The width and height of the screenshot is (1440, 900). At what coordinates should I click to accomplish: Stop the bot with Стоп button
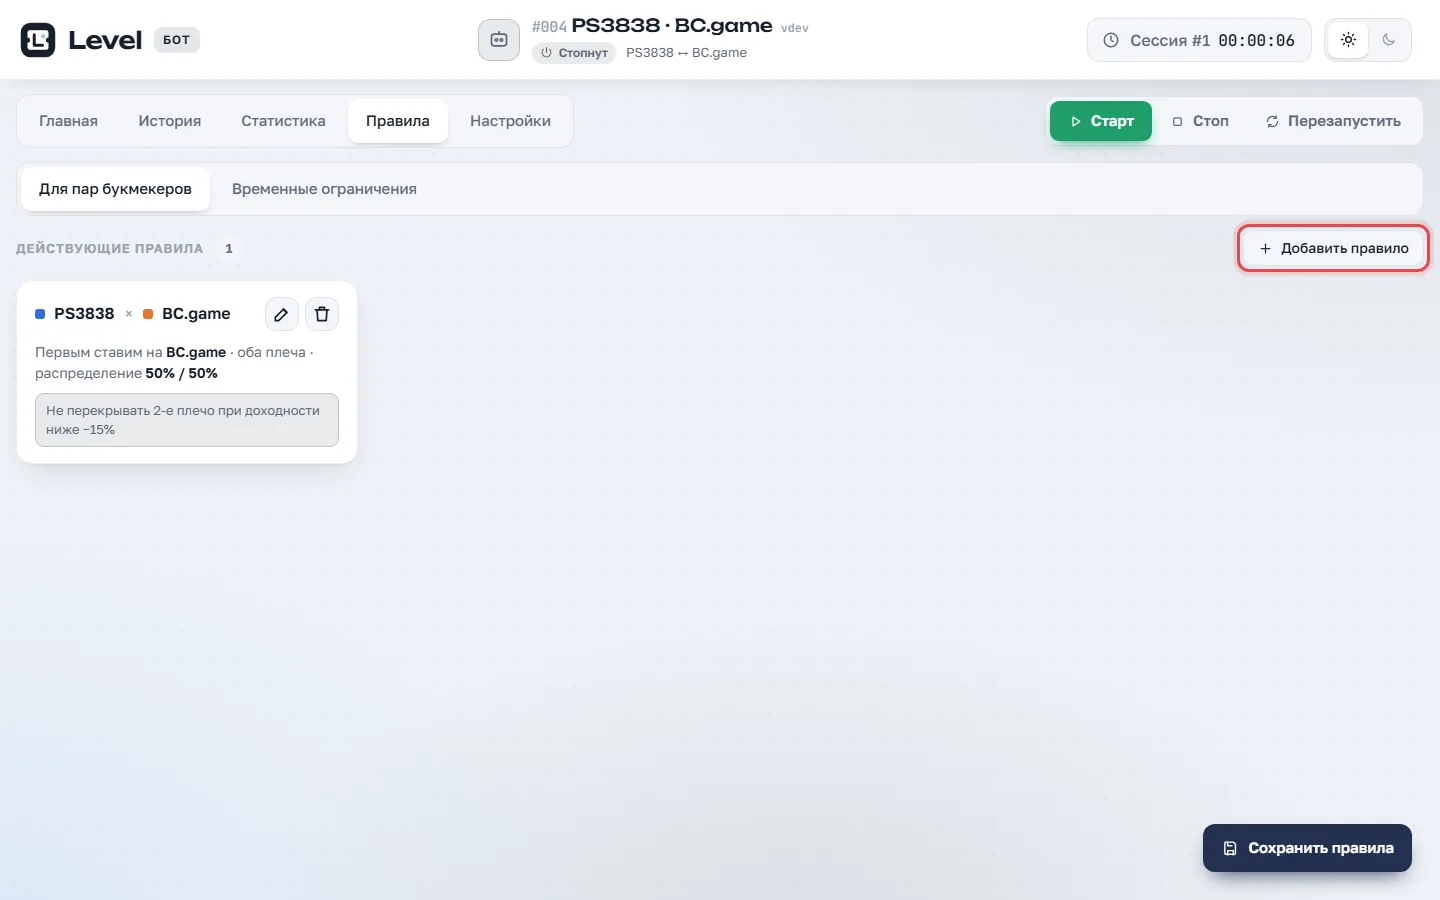click(x=1200, y=121)
